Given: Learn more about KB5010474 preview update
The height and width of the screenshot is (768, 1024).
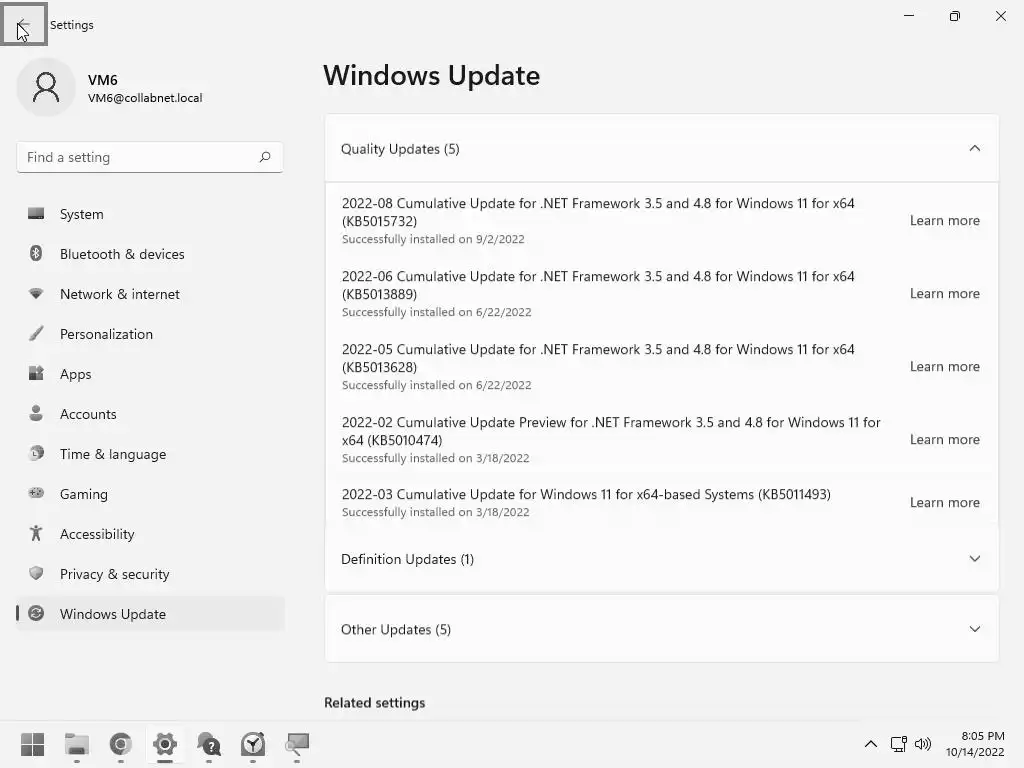Looking at the screenshot, I should point(944,440).
